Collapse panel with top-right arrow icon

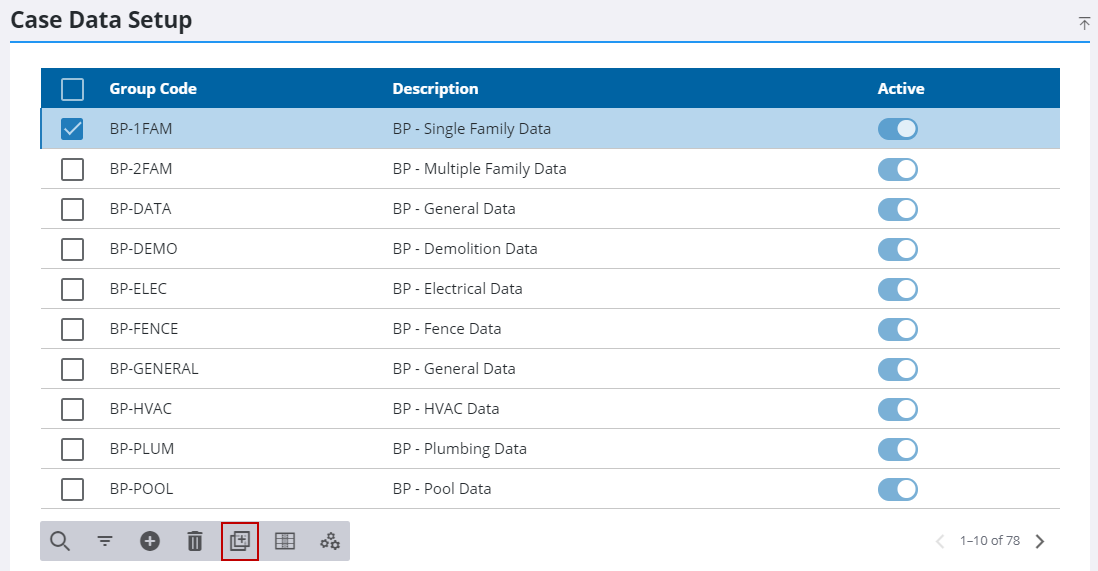[1084, 23]
